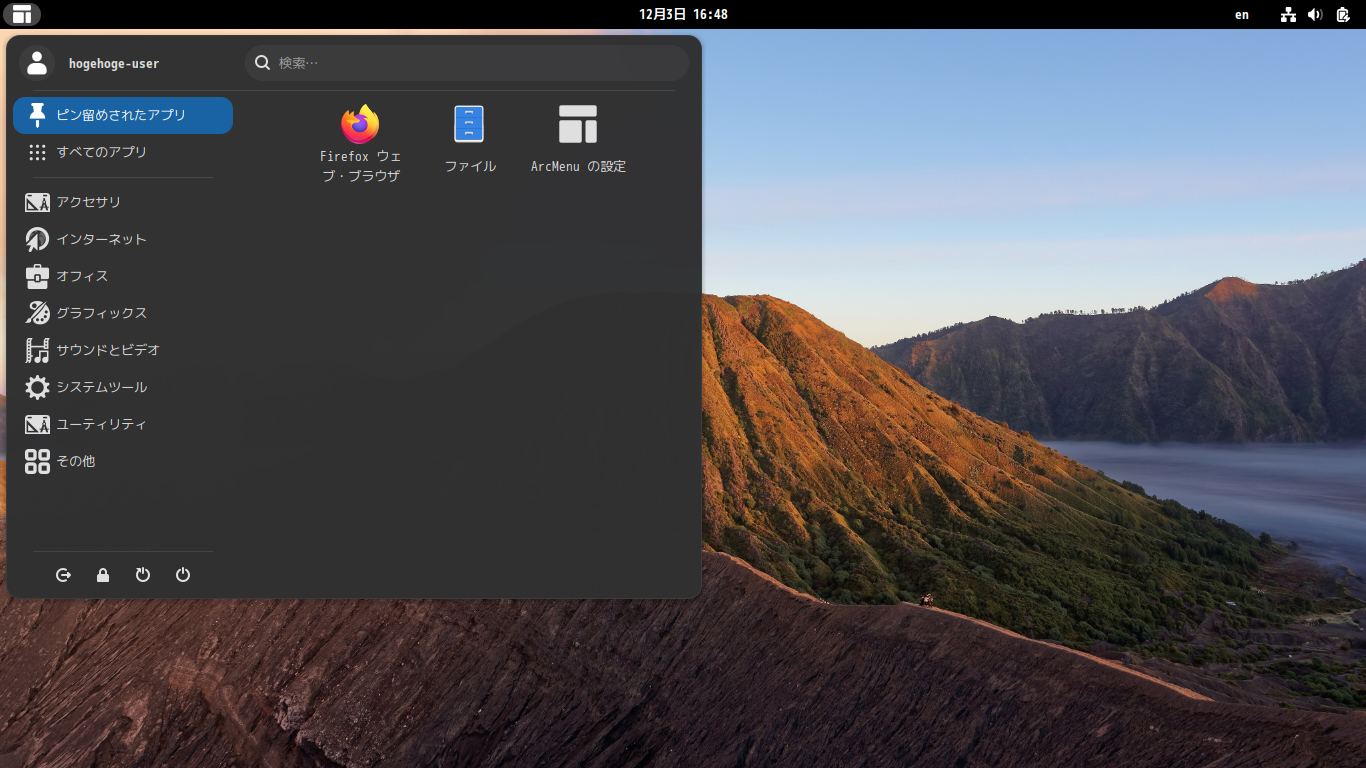Click the log out icon
This screenshot has width=1366, height=768.
[64, 575]
